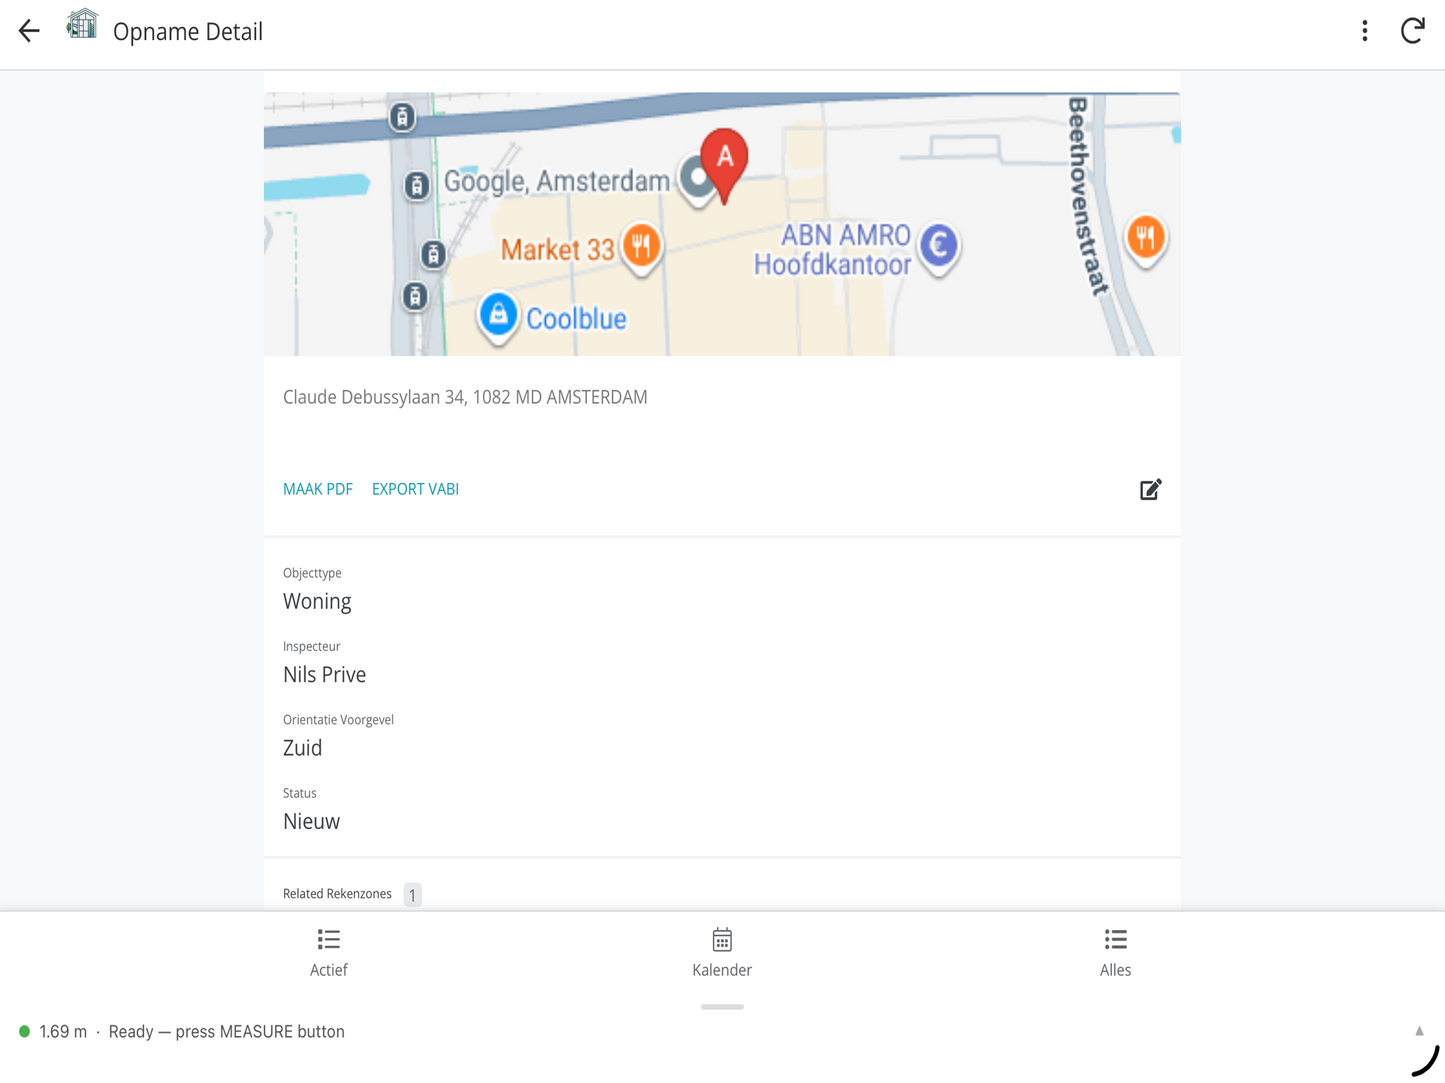Click the 1.69 m measurement reading

(63, 1031)
